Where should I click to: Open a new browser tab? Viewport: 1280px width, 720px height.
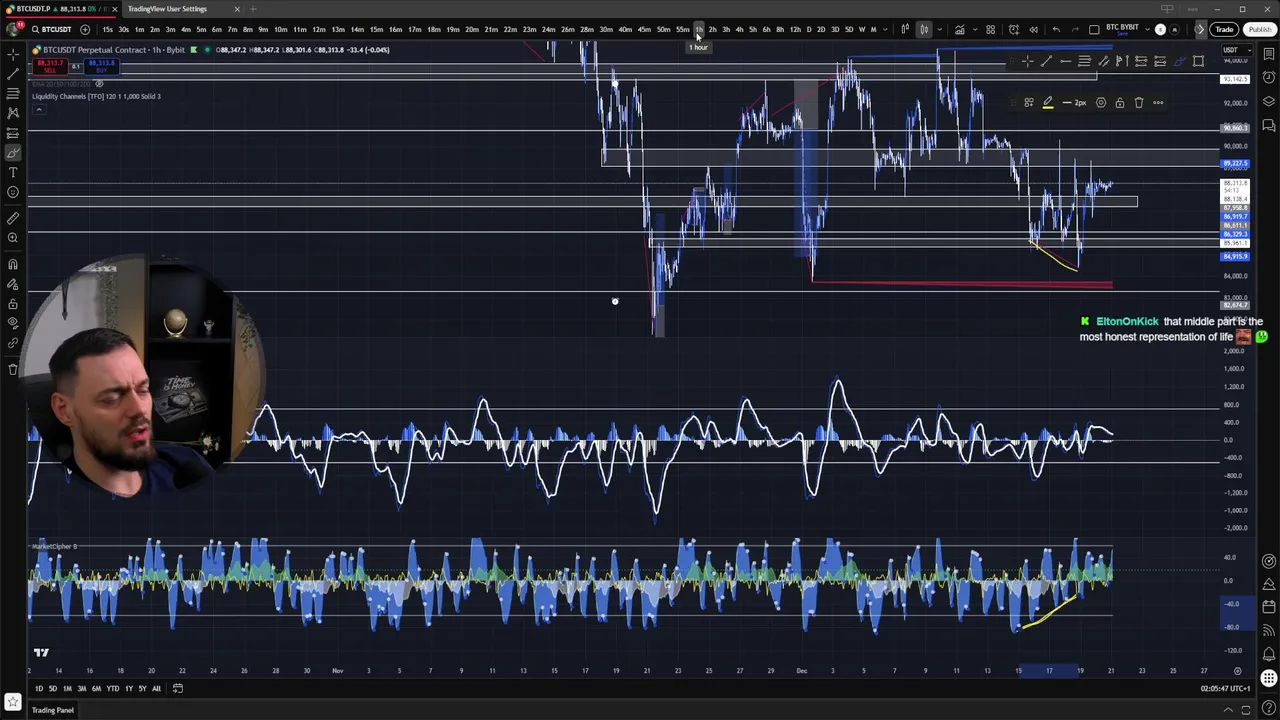pyautogui.click(x=253, y=9)
